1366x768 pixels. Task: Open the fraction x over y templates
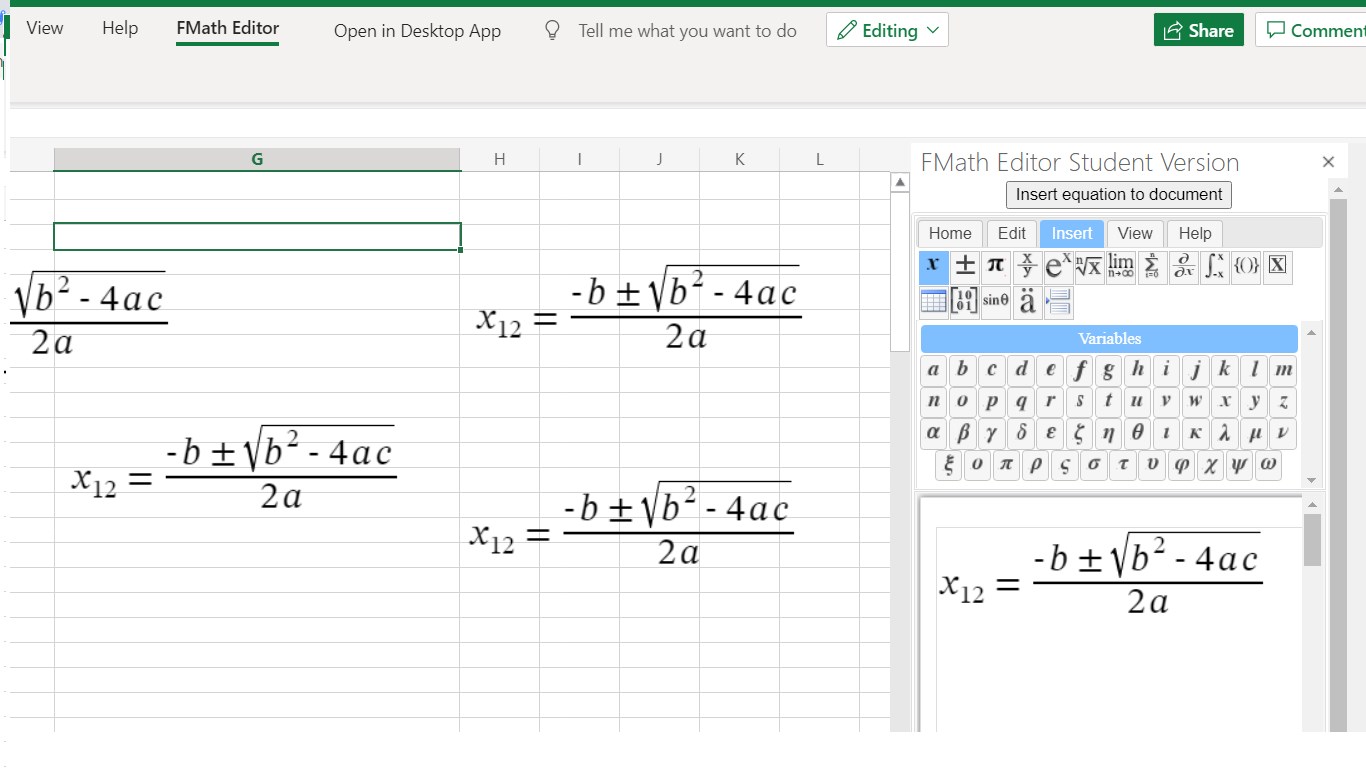pos(1027,266)
